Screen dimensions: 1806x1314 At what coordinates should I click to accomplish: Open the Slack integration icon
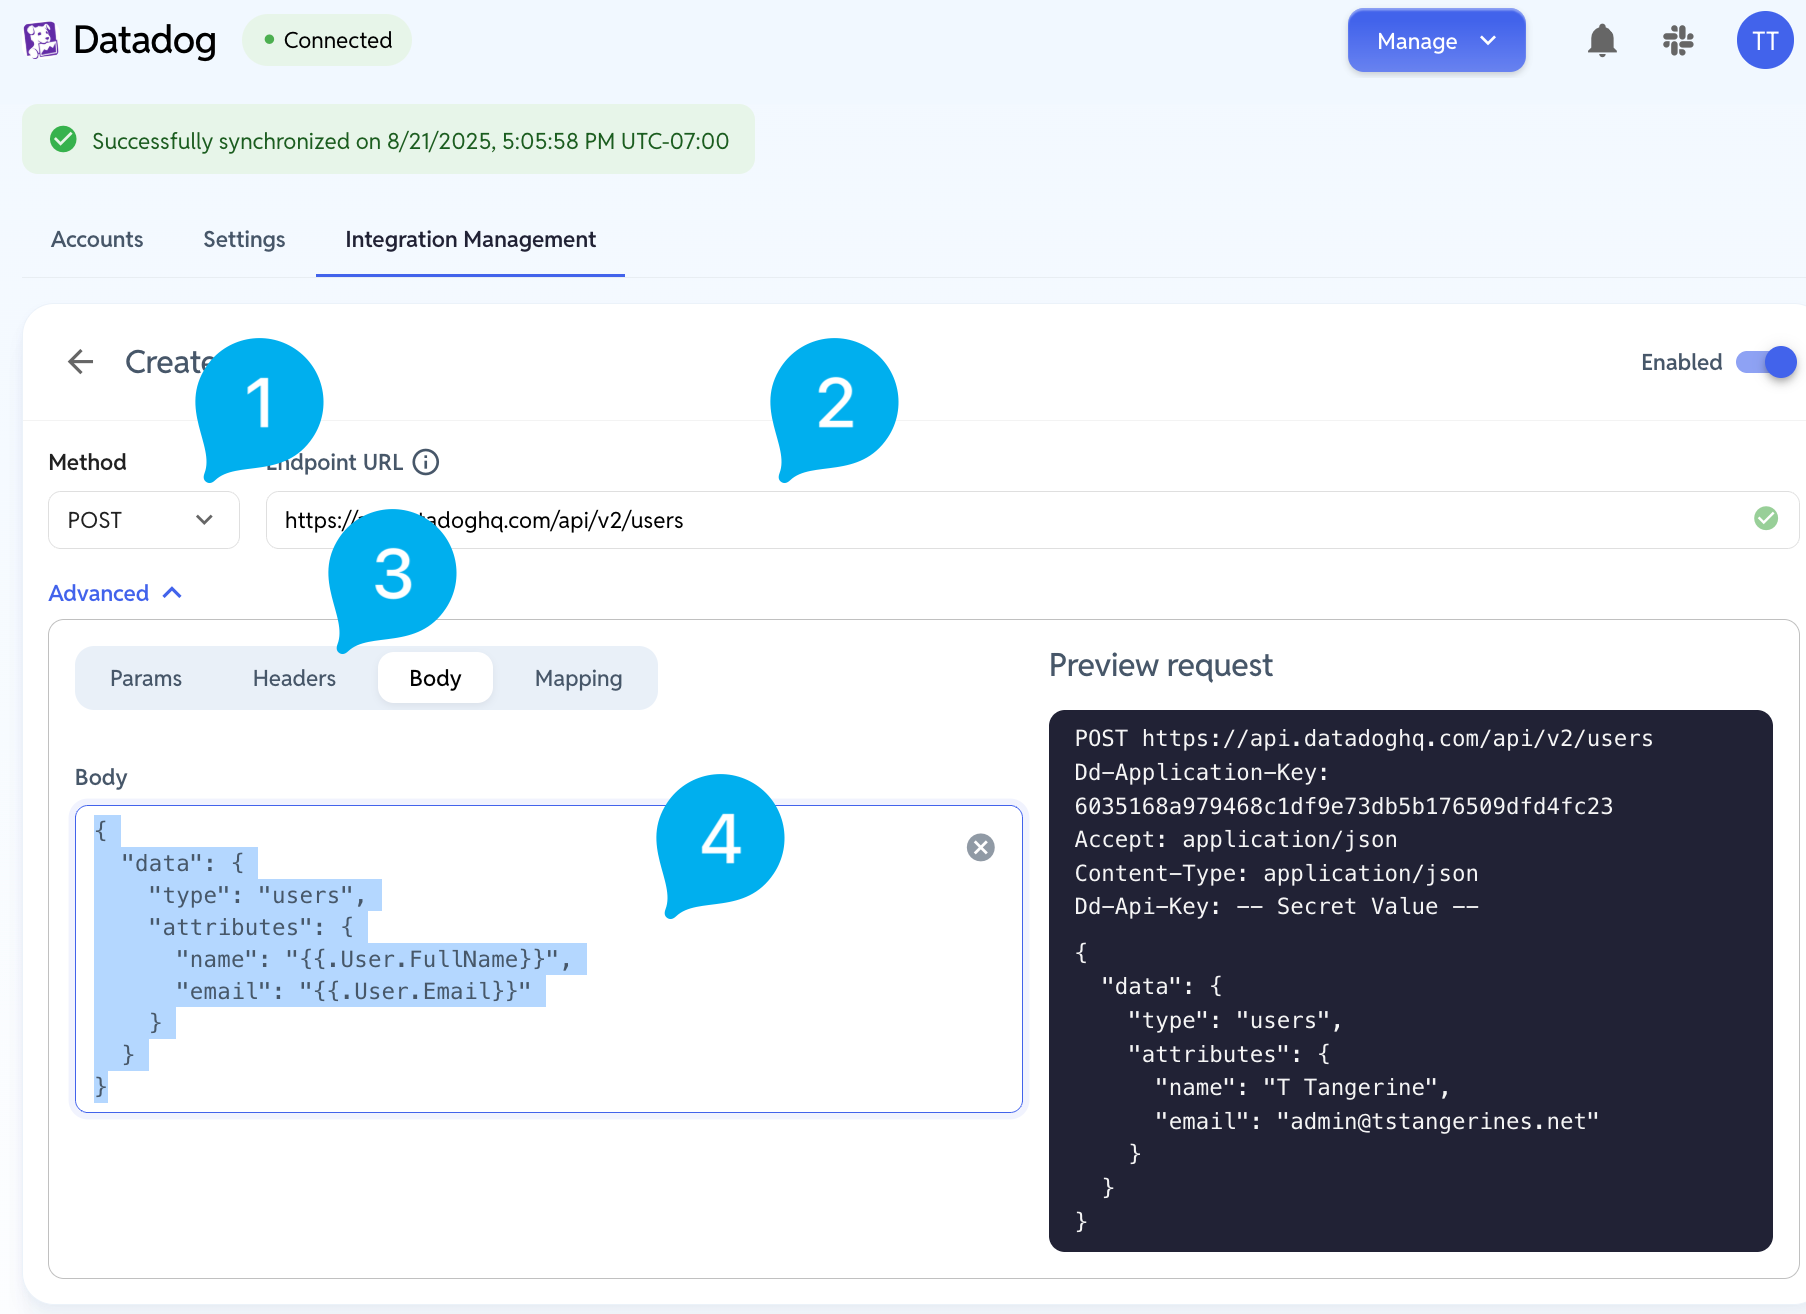[1678, 41]
